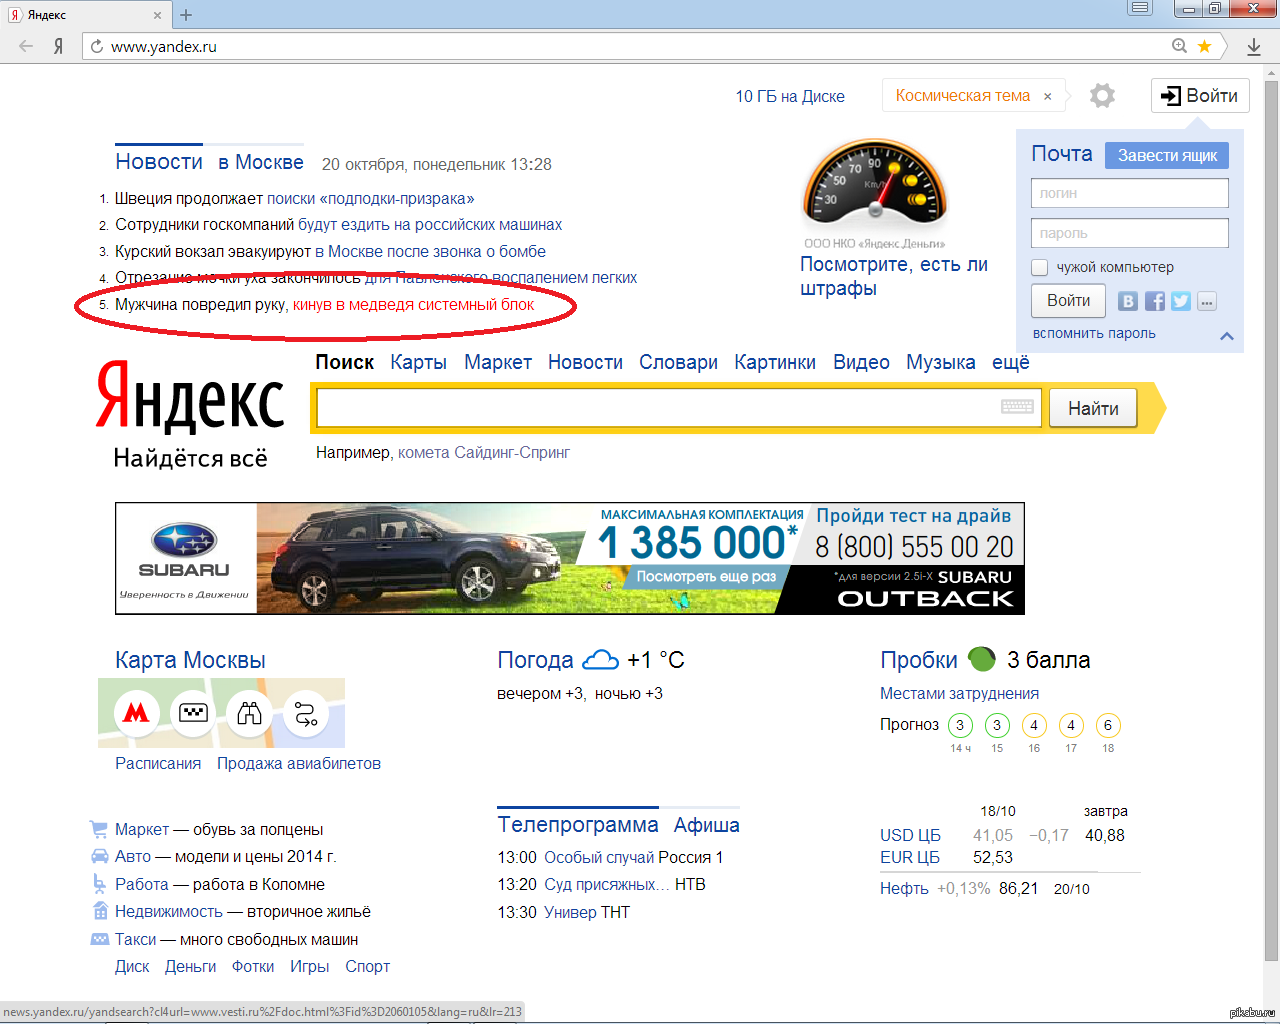Open news about кинув в медведя системный блок
This screenshot has width=1280, height=1024.
(414, 304)
